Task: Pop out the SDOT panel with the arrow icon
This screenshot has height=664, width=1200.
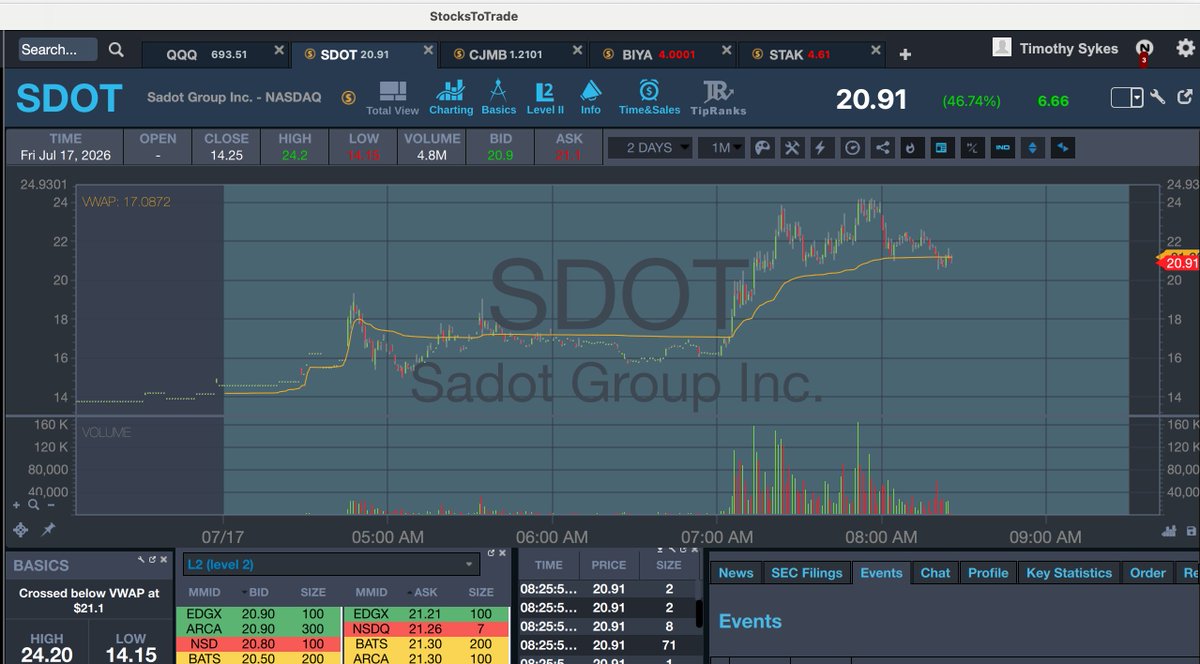Action: 1186,97
